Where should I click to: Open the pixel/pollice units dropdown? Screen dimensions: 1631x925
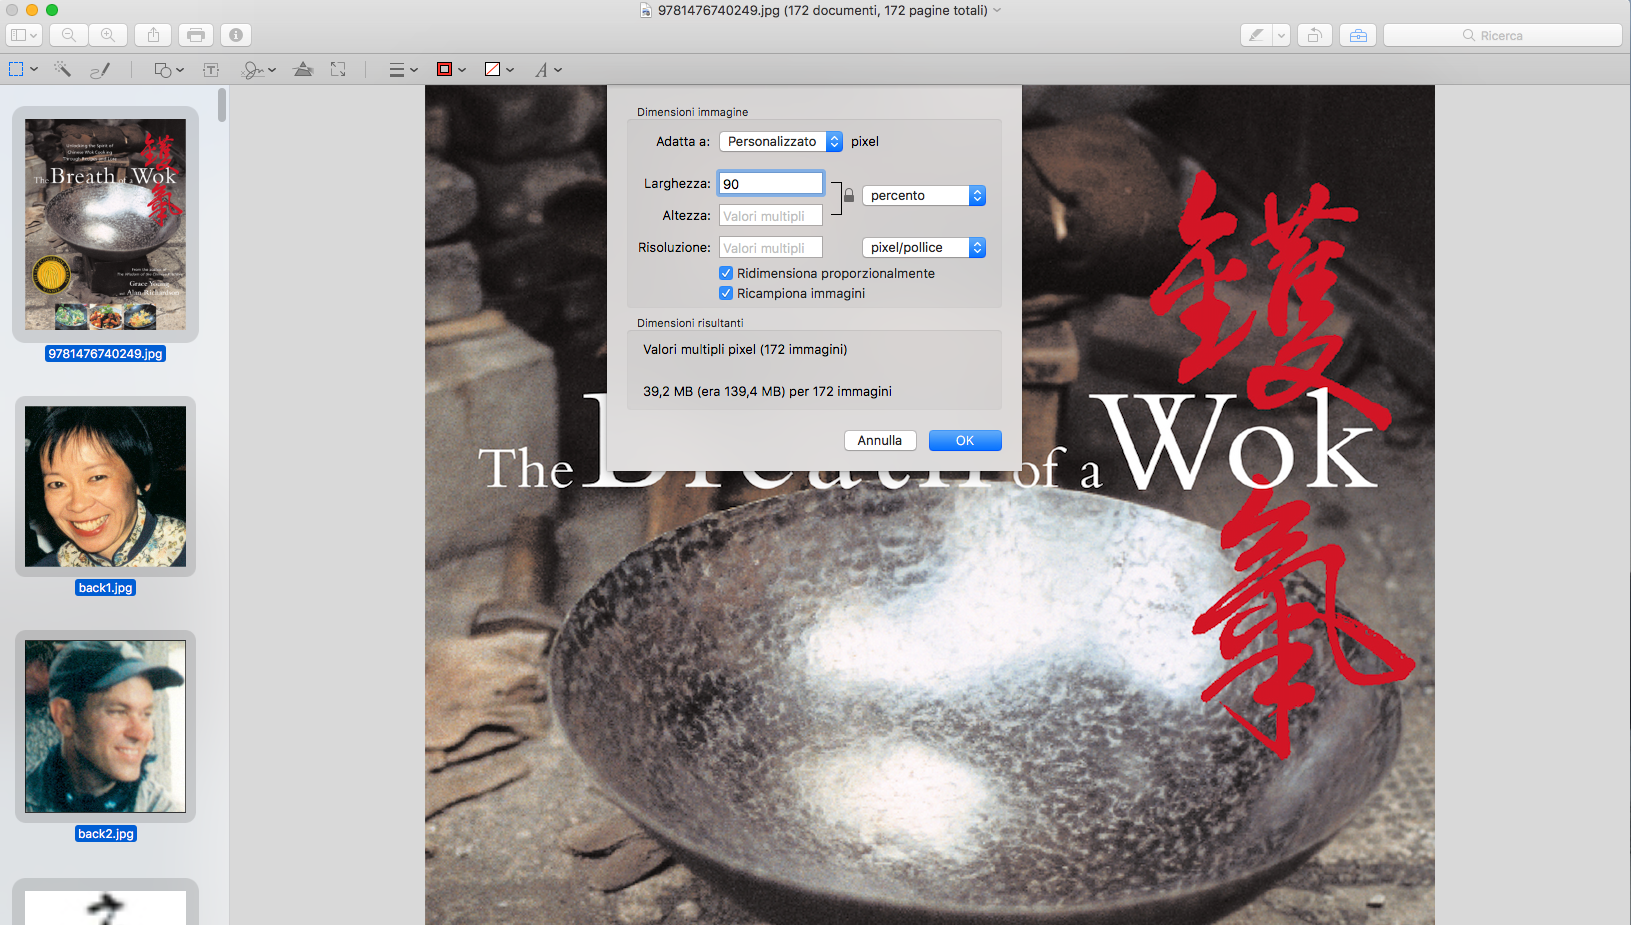[x=924, y=247]
